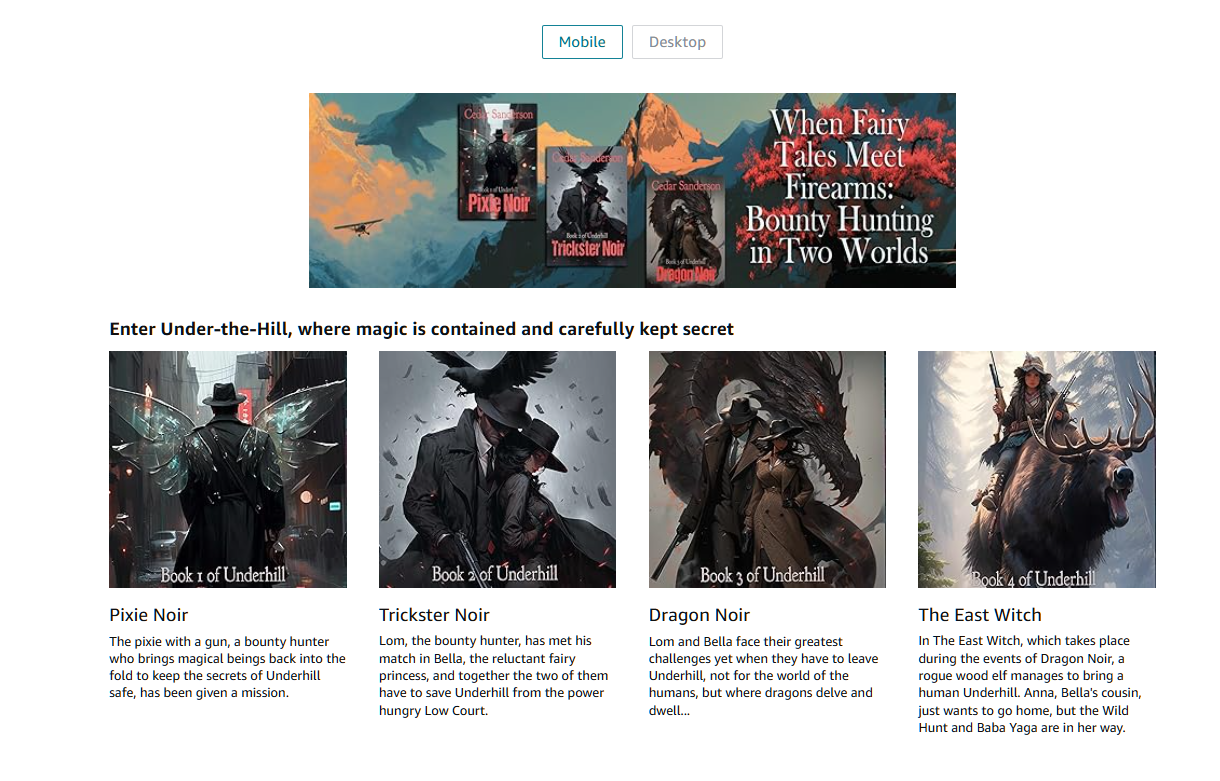Click The East Witch description about Baba Yaga
This screenshot has height=781, width=1220.
click(x=1029, y=684)
